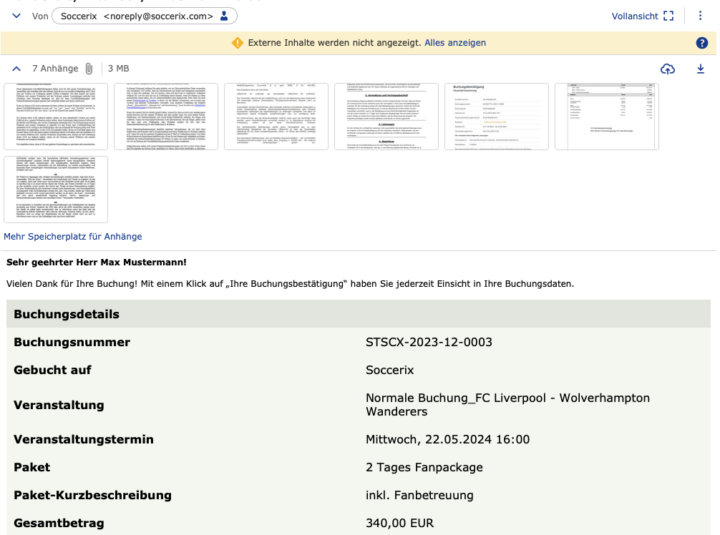Image resolution: width=720 pixels, height=535 pixels.
Task: Open the fourth attachment thumbnail with headings
Action: [387, 117]
